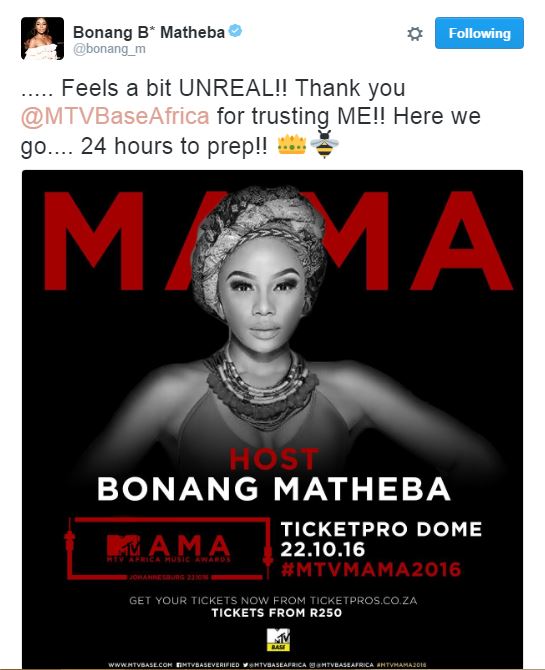The width and height of the screenshot is (545, 670).
Task: Click the red MTV MAMA awards logo
Action: tap(168, 549)
